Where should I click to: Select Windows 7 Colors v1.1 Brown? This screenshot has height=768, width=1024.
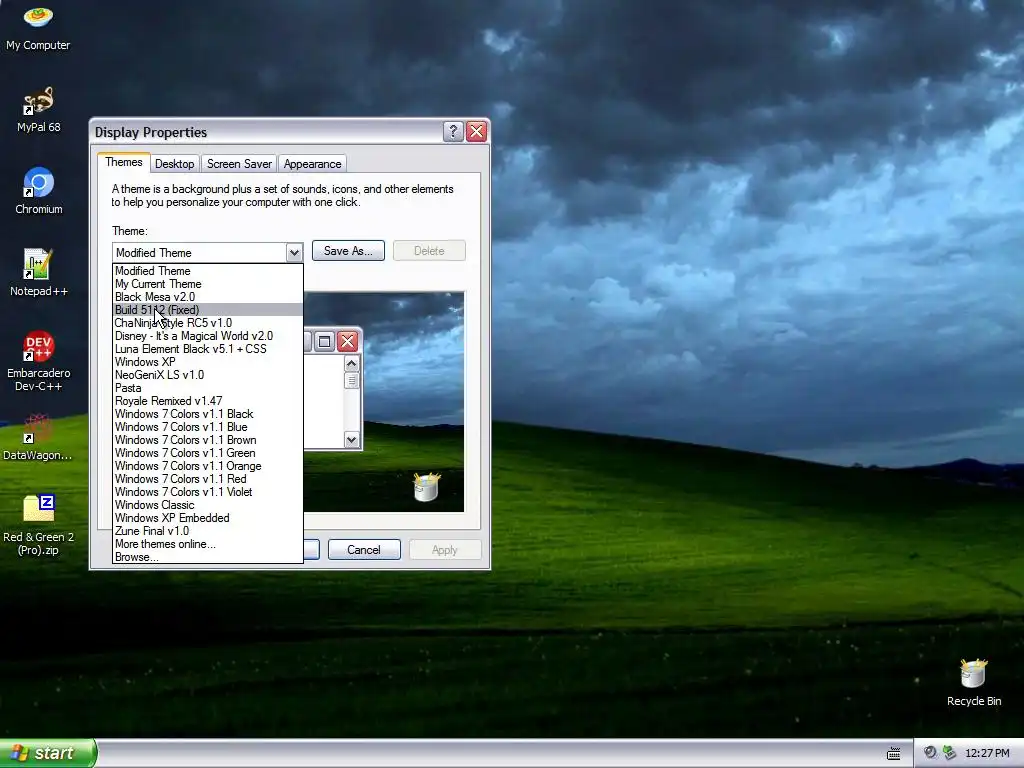coord(208,440)
